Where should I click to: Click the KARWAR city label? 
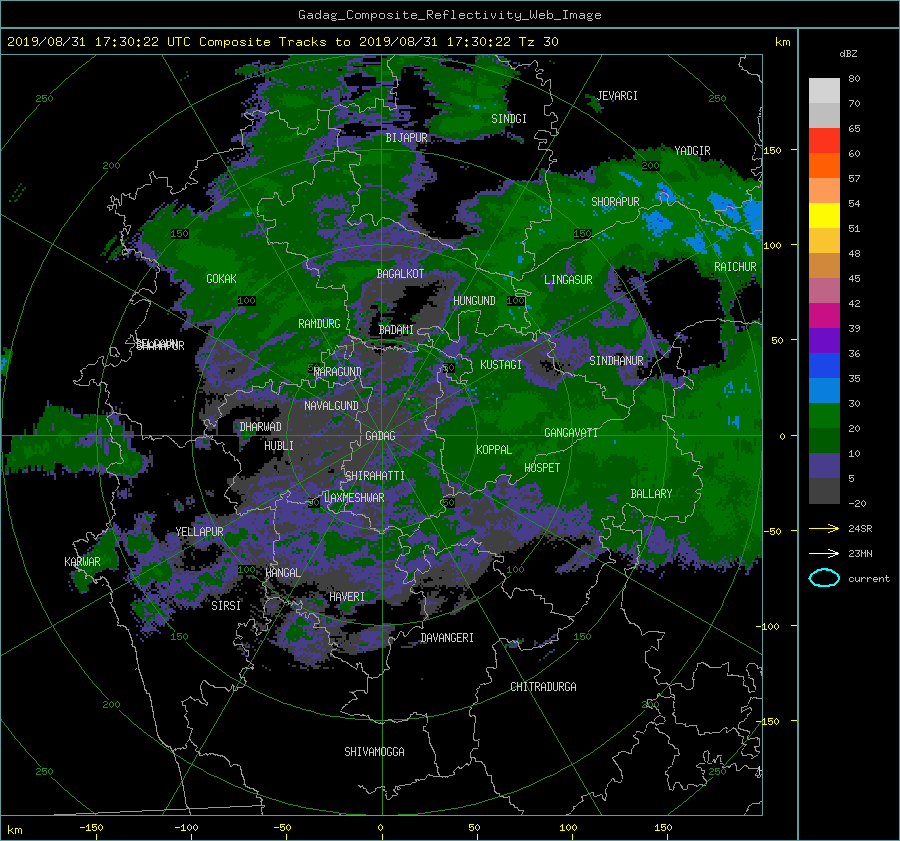tap(82, 562)
